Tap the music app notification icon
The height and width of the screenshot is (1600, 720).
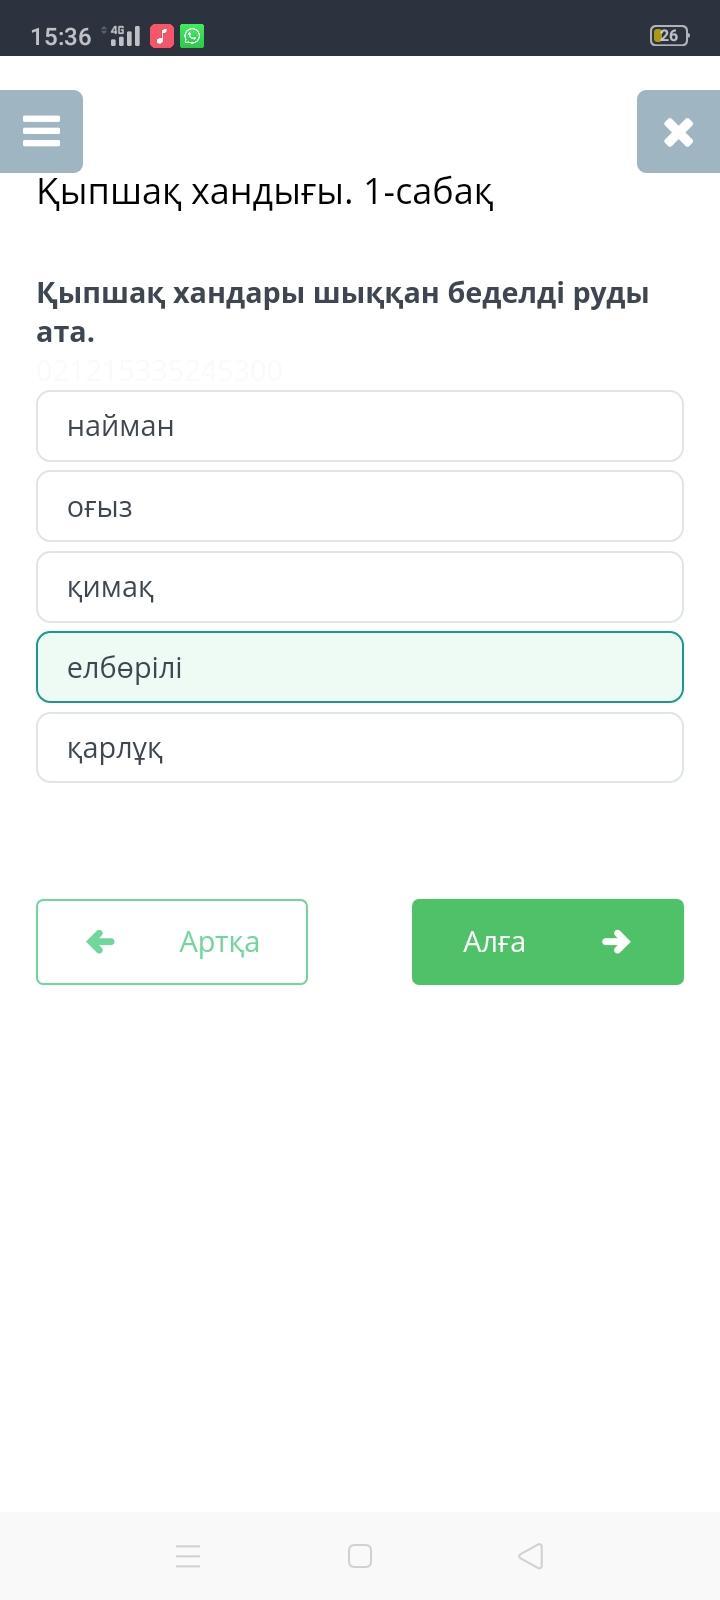(x=162, y=36)
